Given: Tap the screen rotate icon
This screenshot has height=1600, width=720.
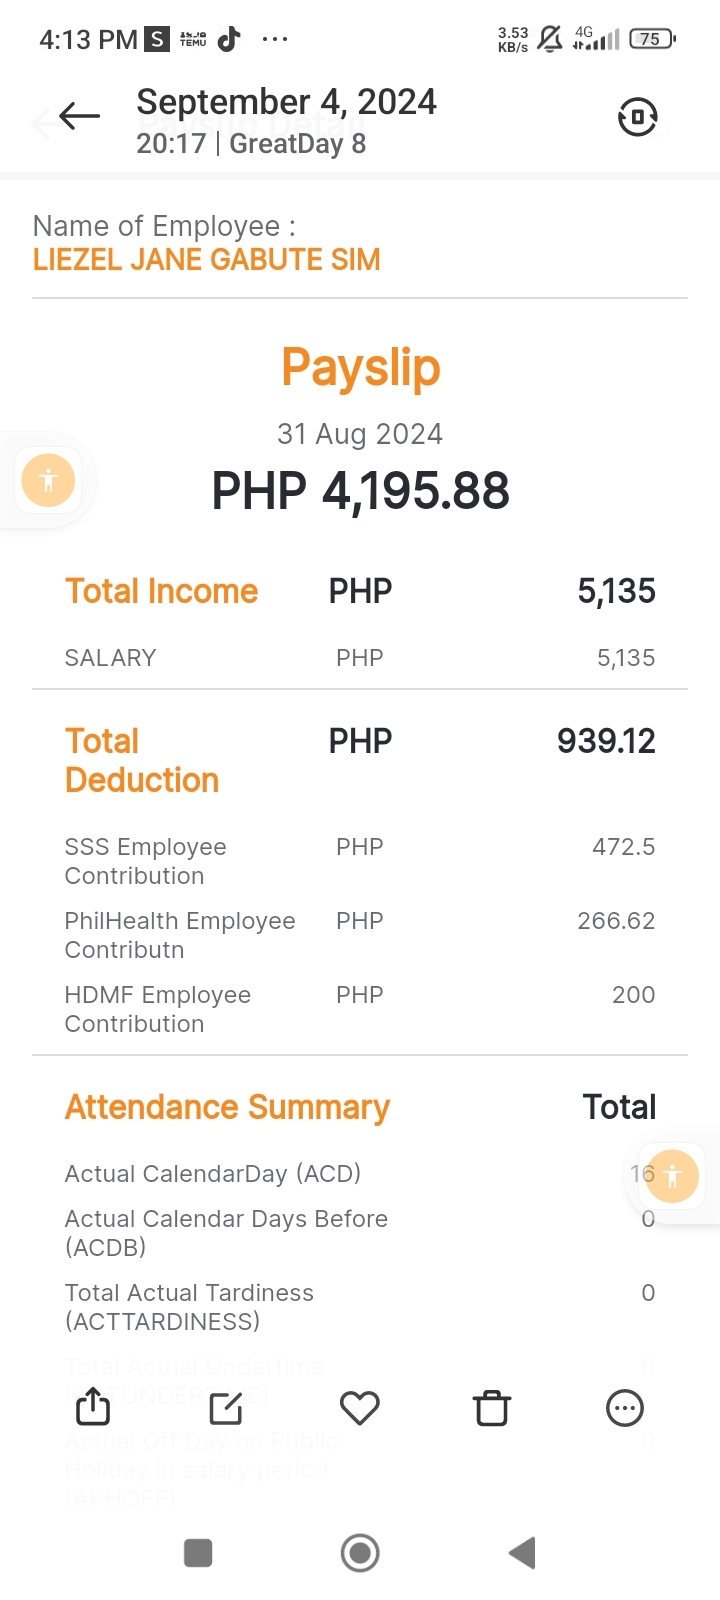Looking at the screenshot, I should pos(637,117).
